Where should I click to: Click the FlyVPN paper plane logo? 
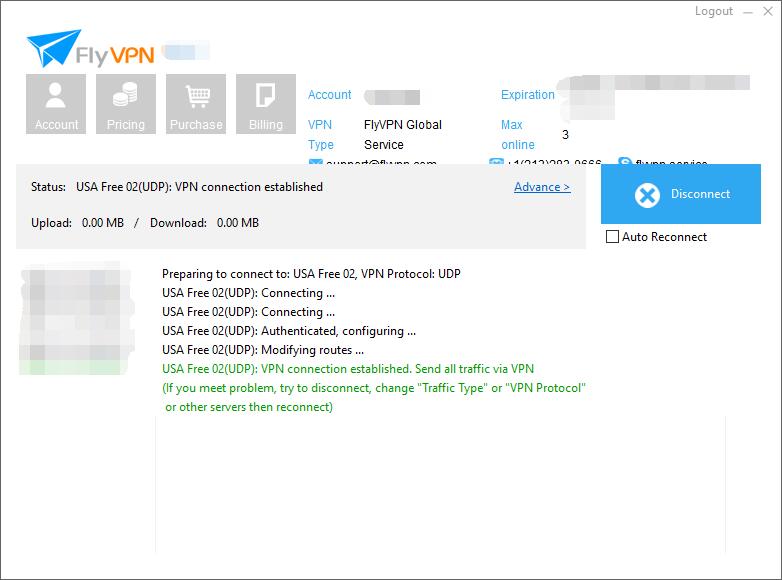[90, 49]
